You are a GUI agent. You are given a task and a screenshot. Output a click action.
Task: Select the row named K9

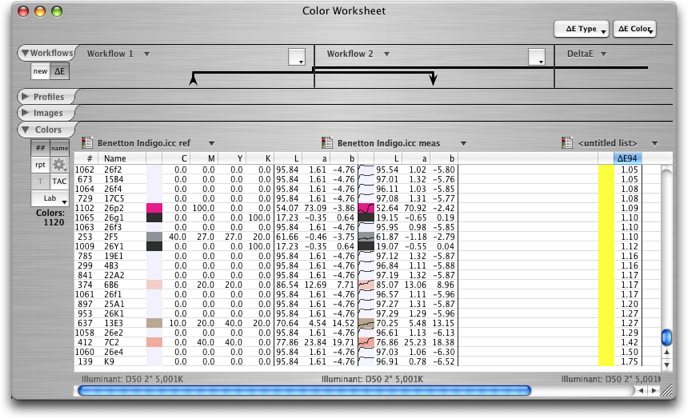pyautogui.click(x=358, y=362)
